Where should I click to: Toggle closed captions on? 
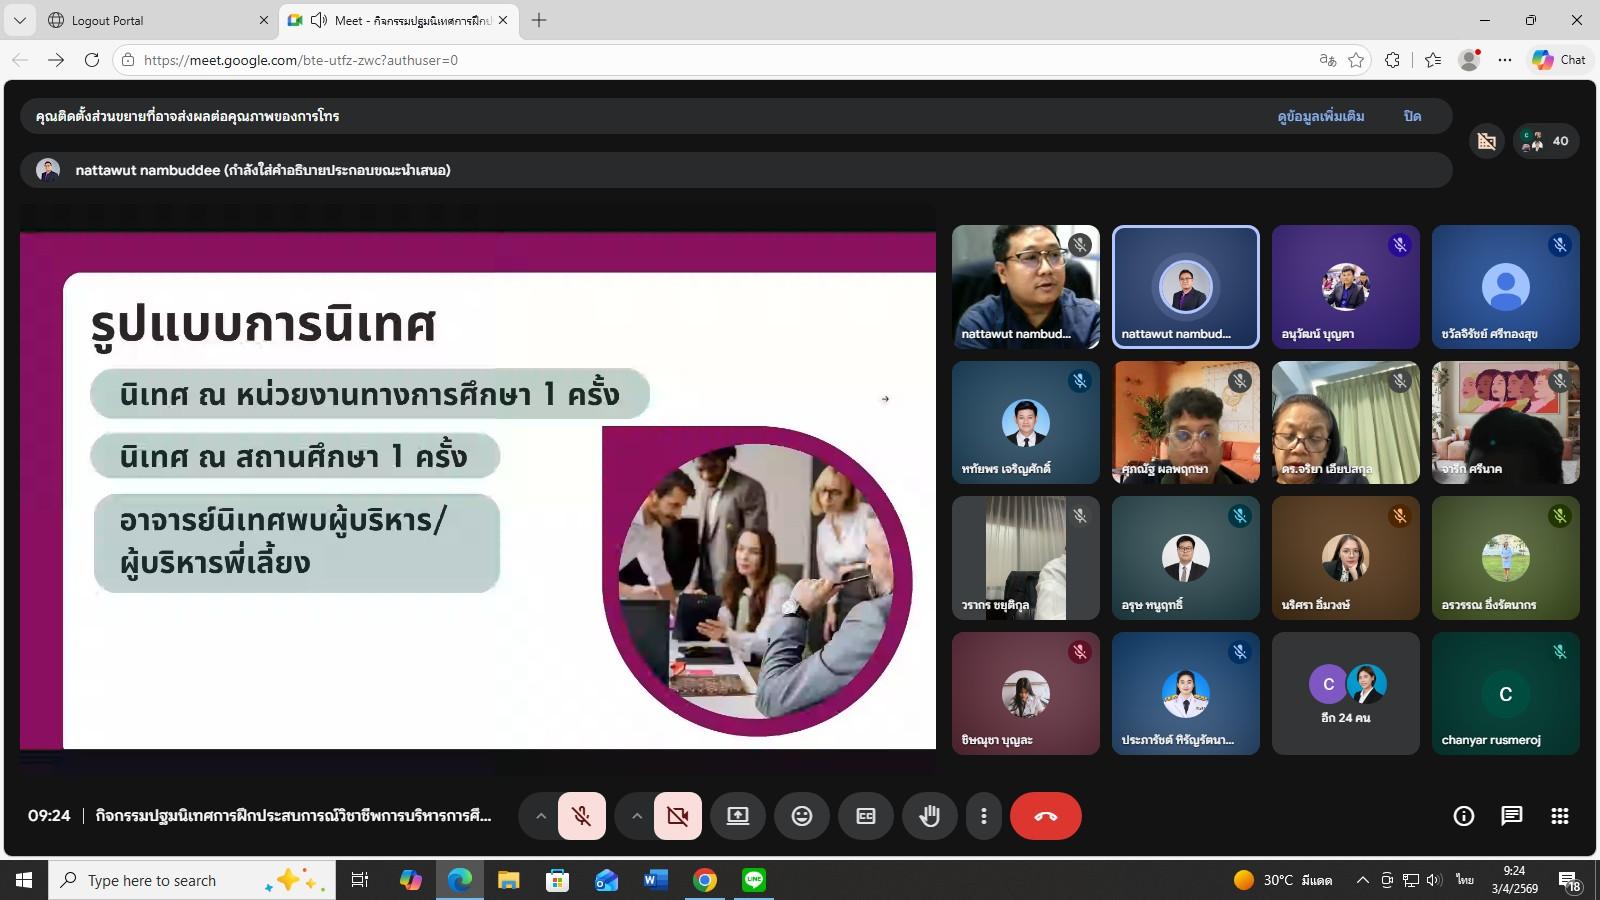click(x=866, y=816)
